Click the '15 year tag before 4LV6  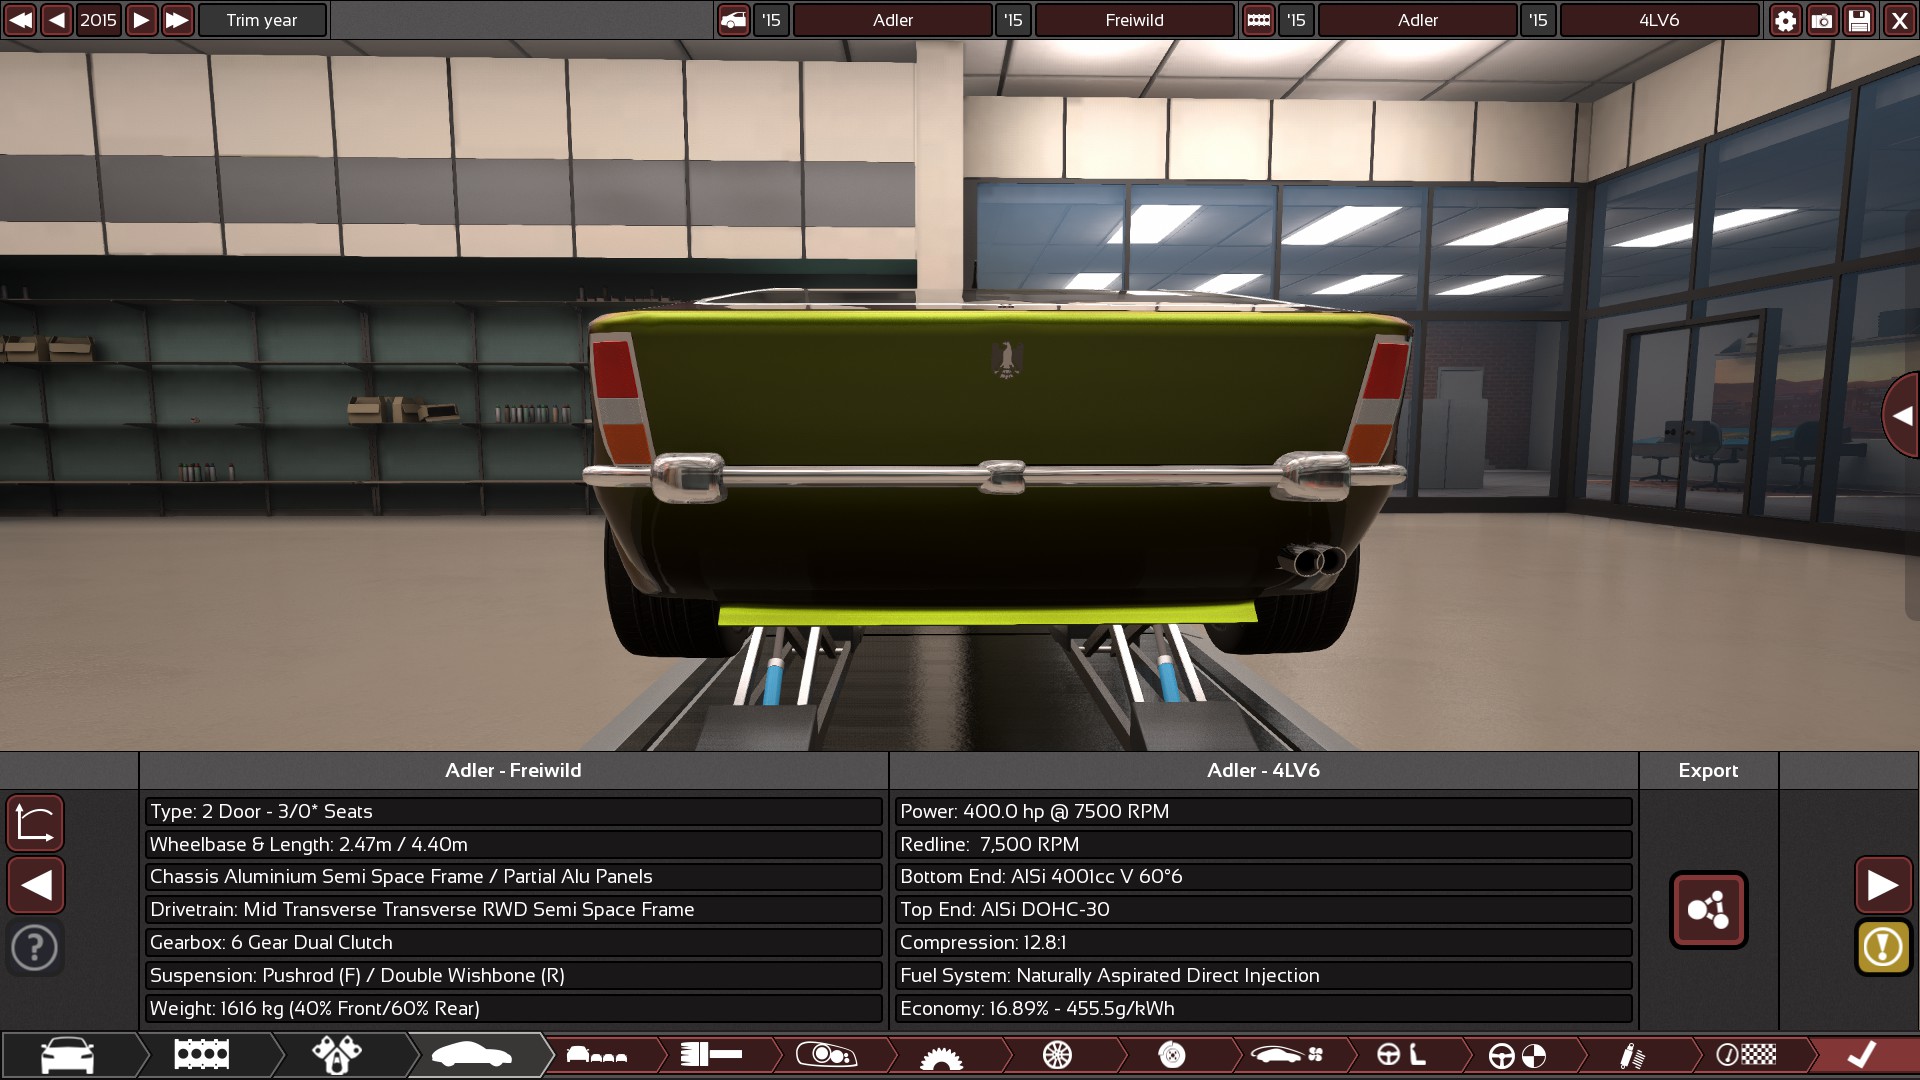pyautogui.click(x=1538, y=20)
